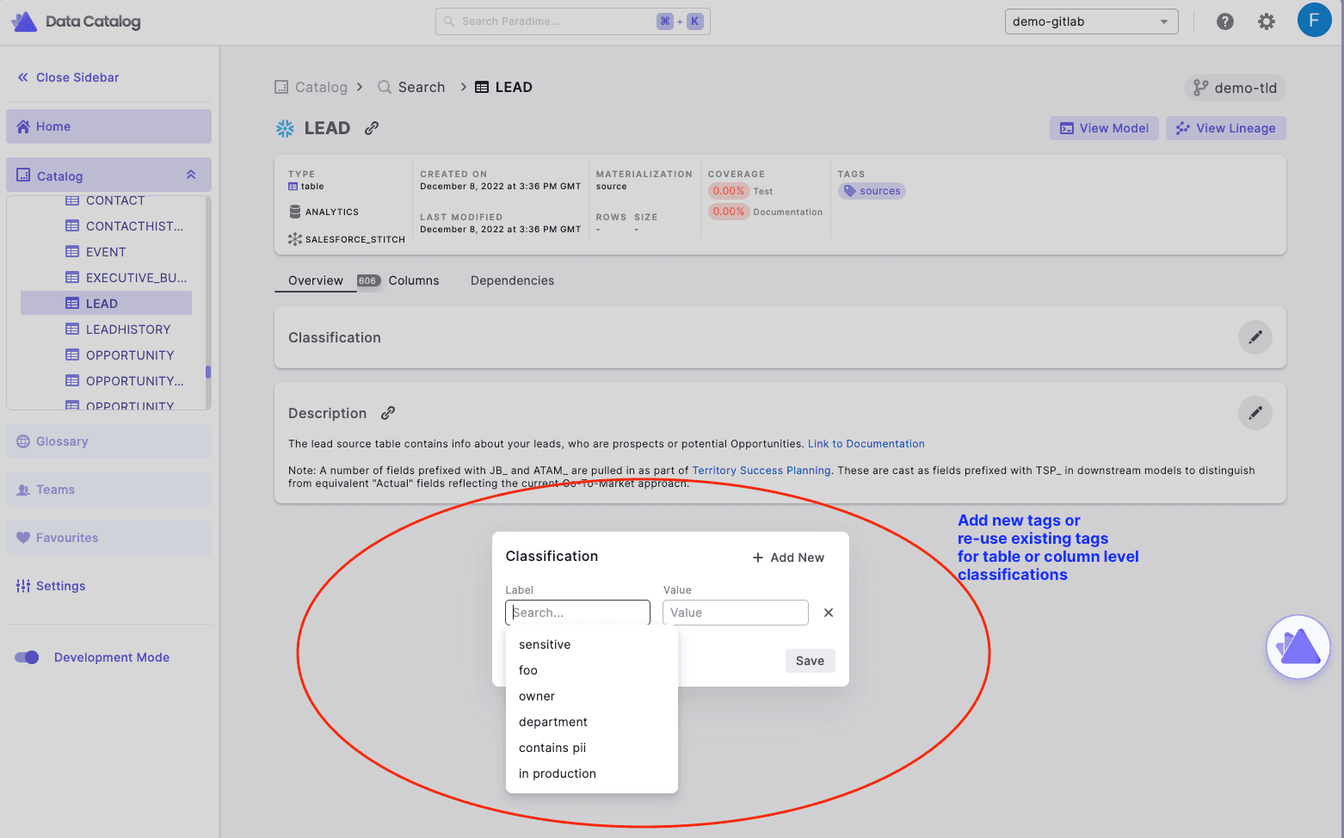This screenshot has width=1344, height=838.
Task: Edit Description with the pencil icon
Action: point(1255,413)
